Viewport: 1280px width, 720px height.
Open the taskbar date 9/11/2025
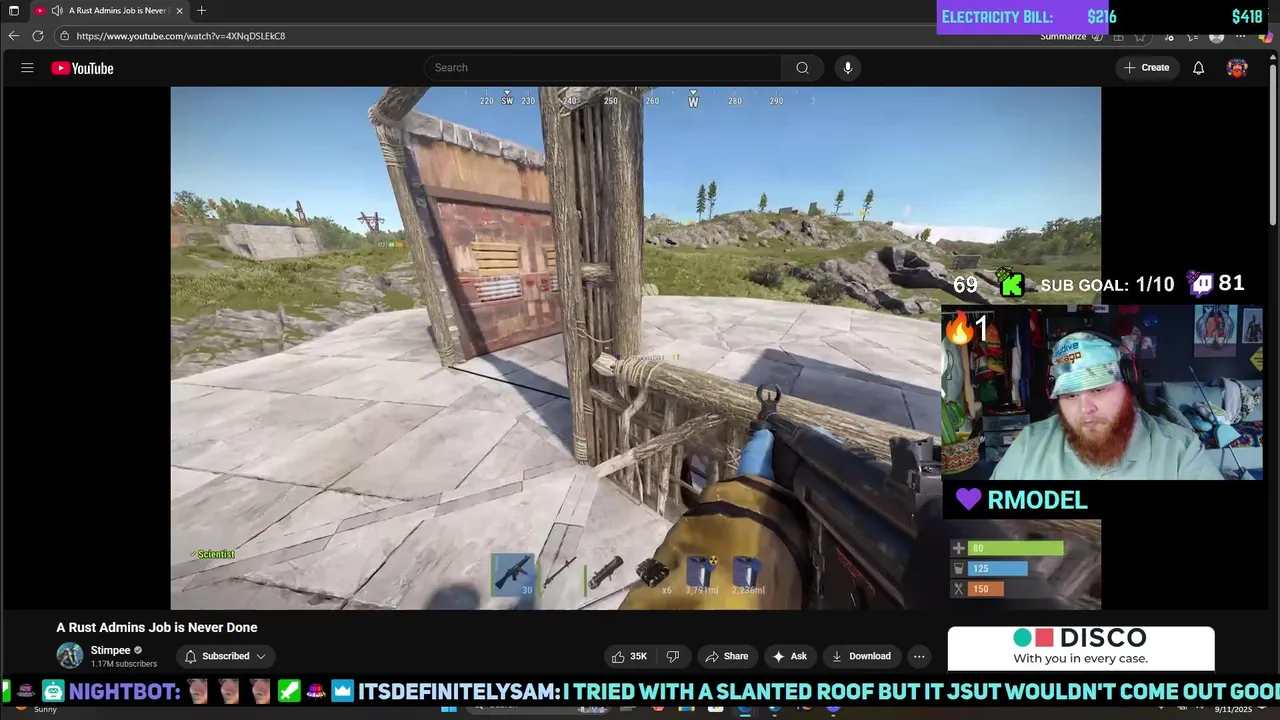point(1233,709)
